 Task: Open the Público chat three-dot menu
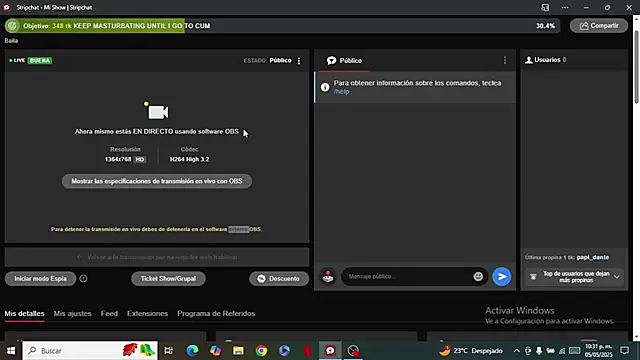pos(505,60)
